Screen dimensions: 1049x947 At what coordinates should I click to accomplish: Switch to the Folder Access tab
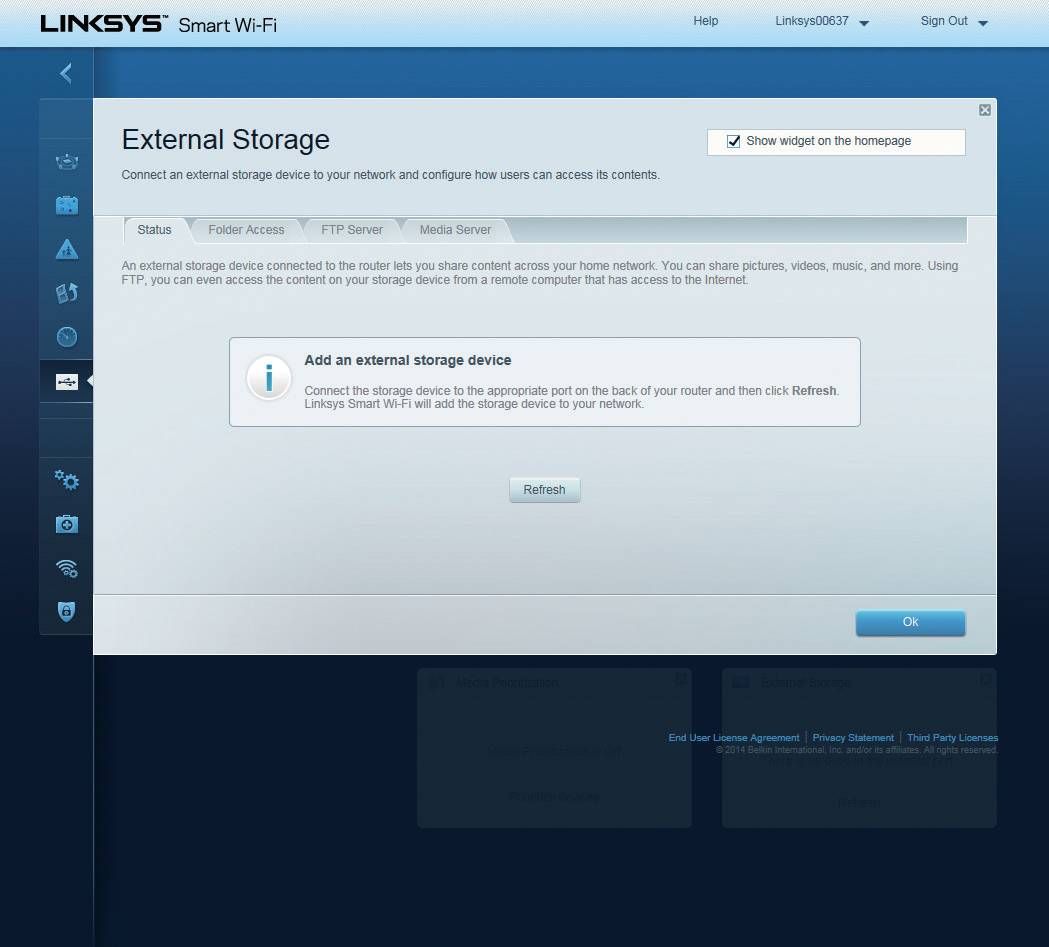click(246, 229)
